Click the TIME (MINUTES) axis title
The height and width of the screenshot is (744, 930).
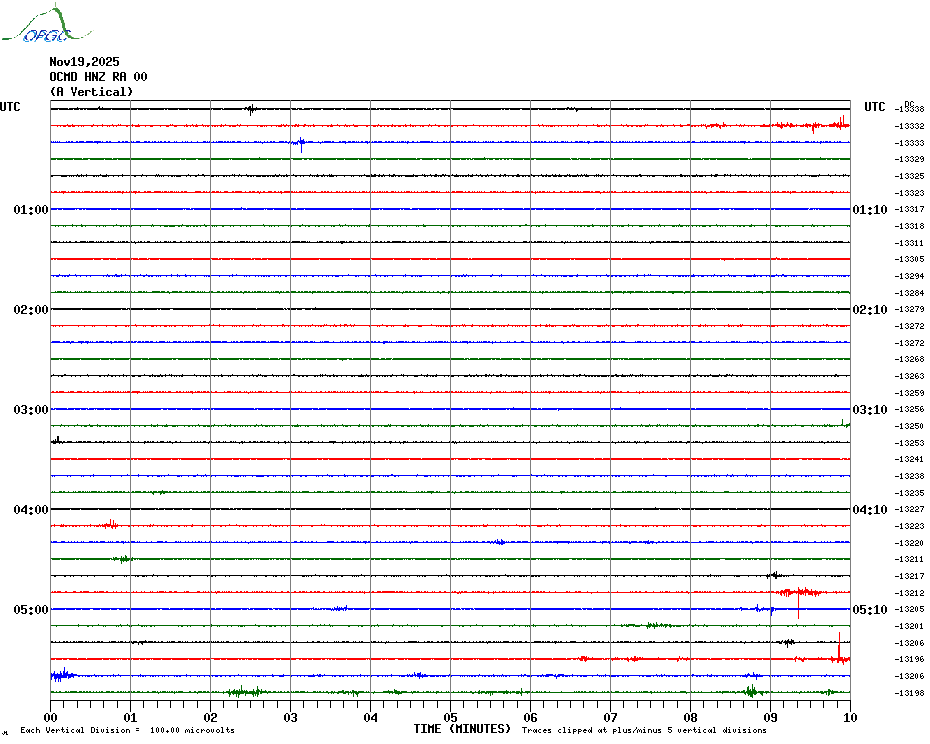point(462,729)
